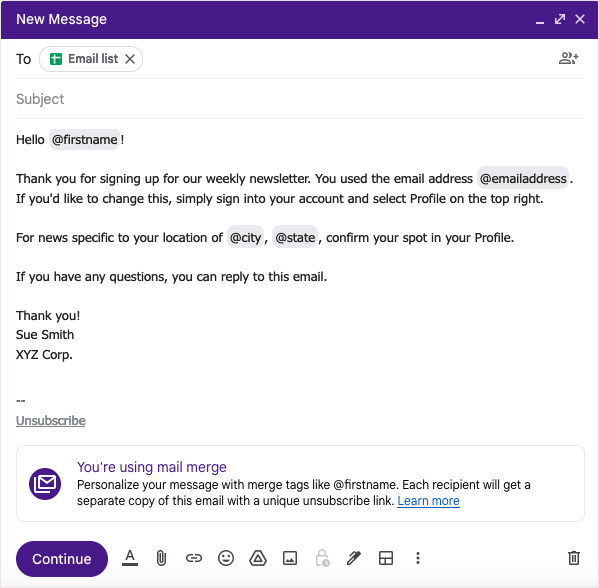The image size is (599, 588).
Task: Expand compose window to full screen
Action: click(x=560, y=19)
